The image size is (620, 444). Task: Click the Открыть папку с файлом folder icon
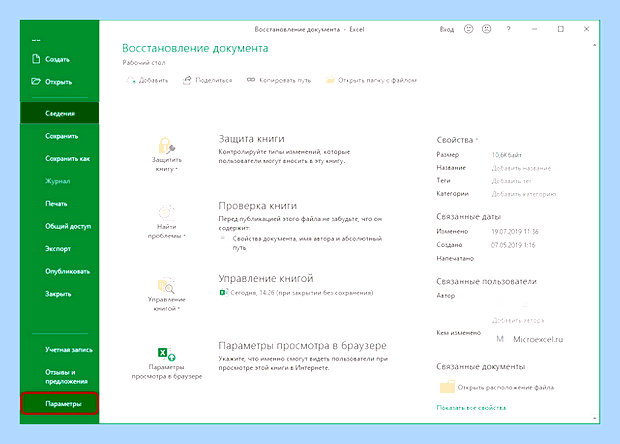(330, 80)
